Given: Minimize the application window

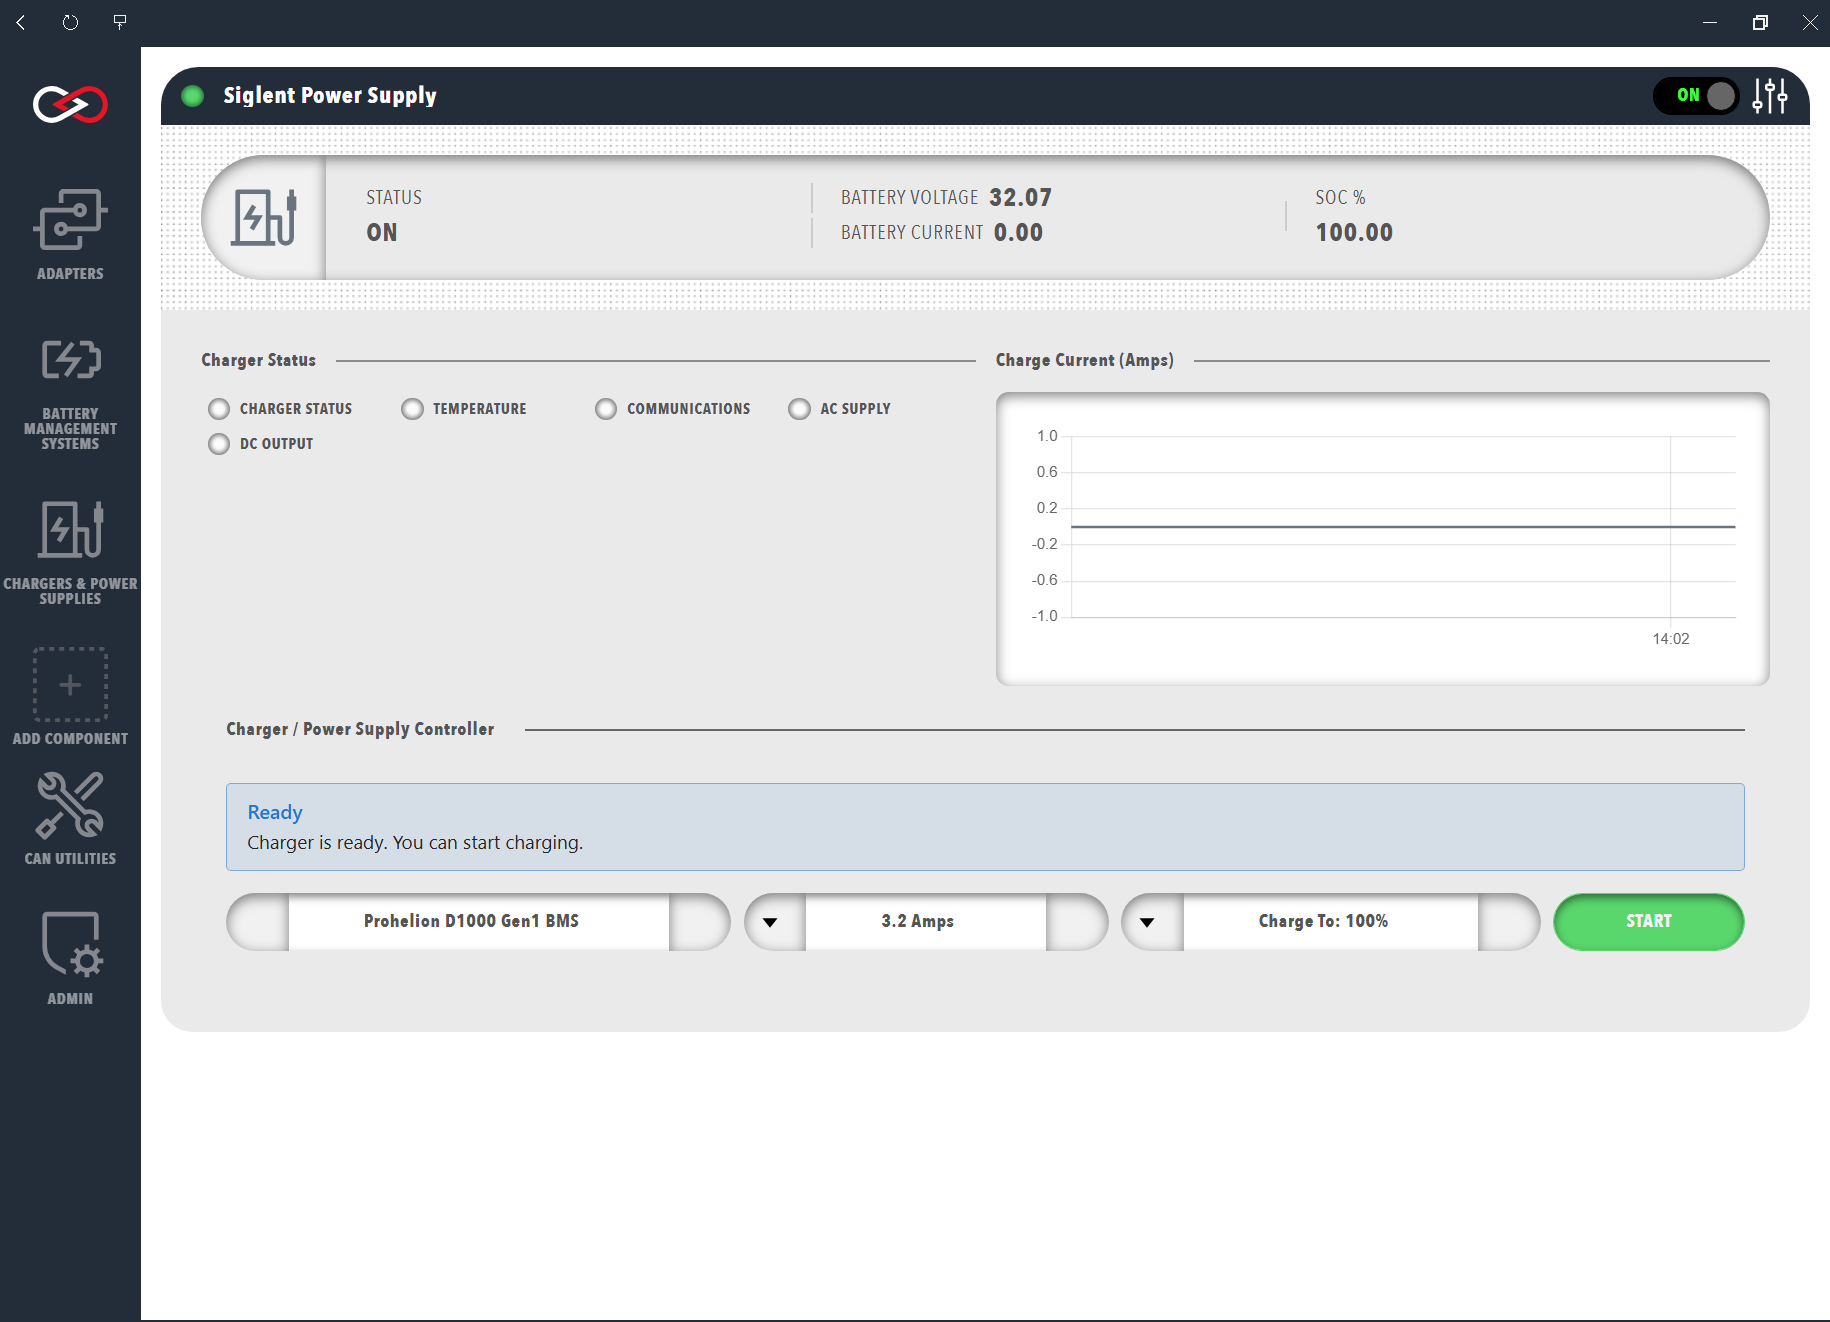Looking at the screenshot, I should click(1710, 22).
